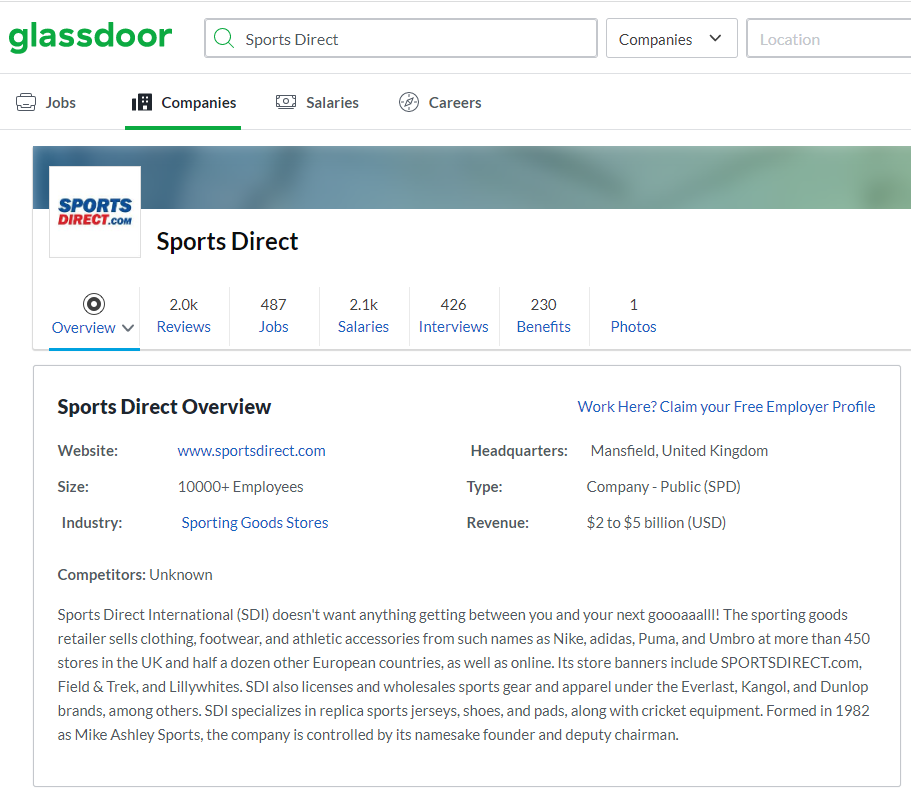Click the Jobs briefcase icon

26,102
